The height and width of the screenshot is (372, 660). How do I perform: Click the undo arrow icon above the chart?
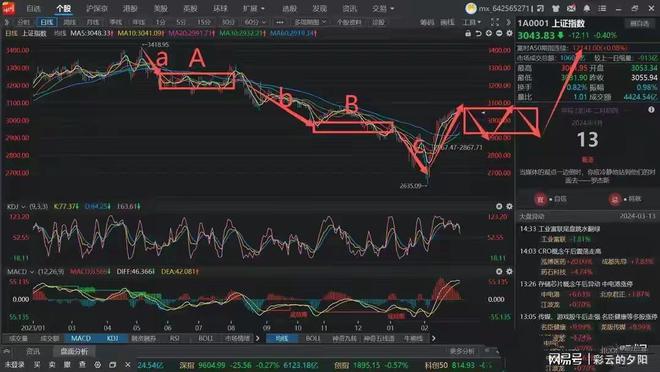(x=478, y=33)
